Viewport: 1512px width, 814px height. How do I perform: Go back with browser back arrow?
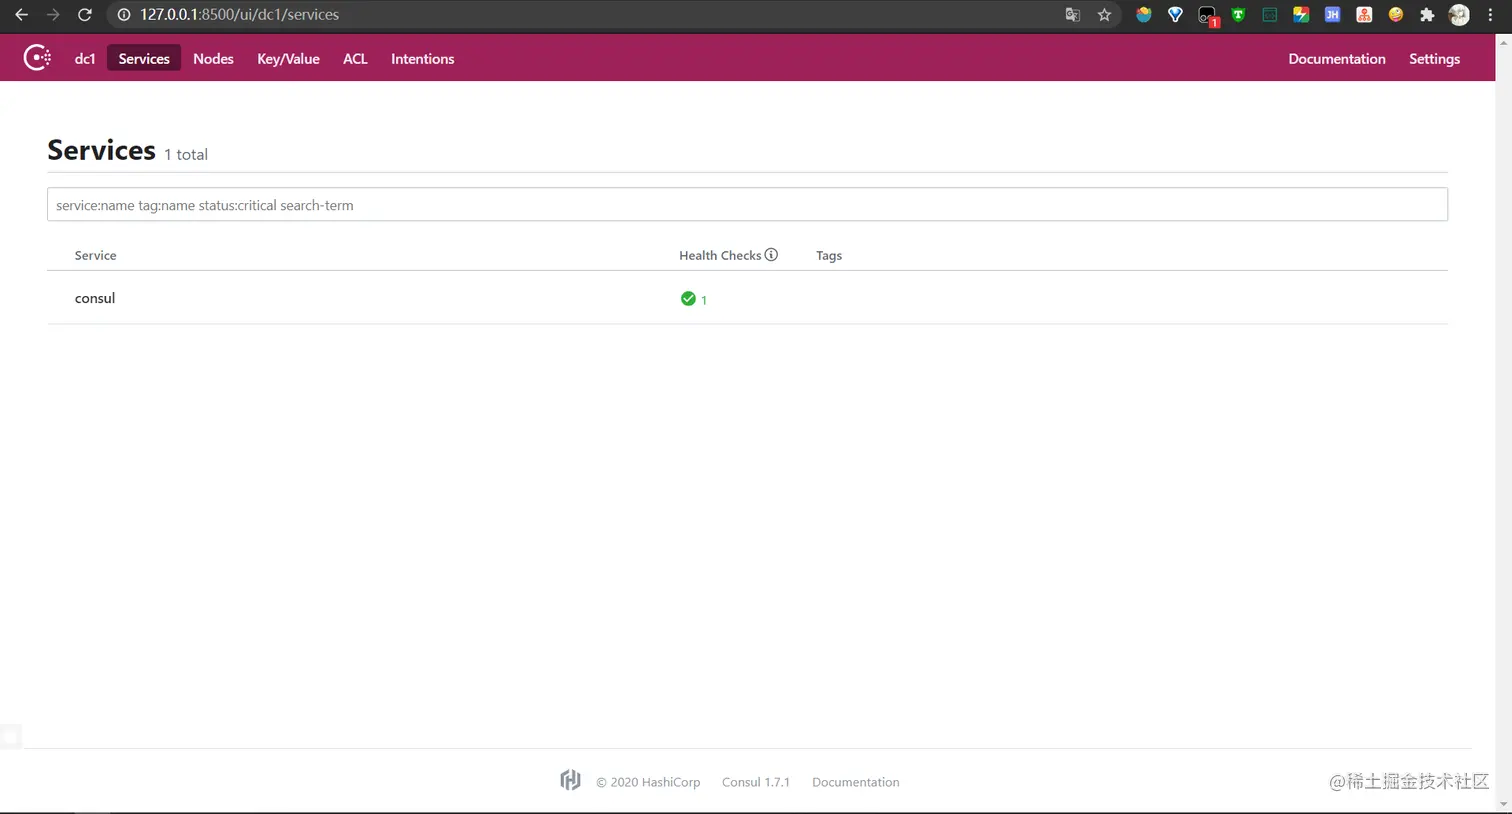click(21, 15)
